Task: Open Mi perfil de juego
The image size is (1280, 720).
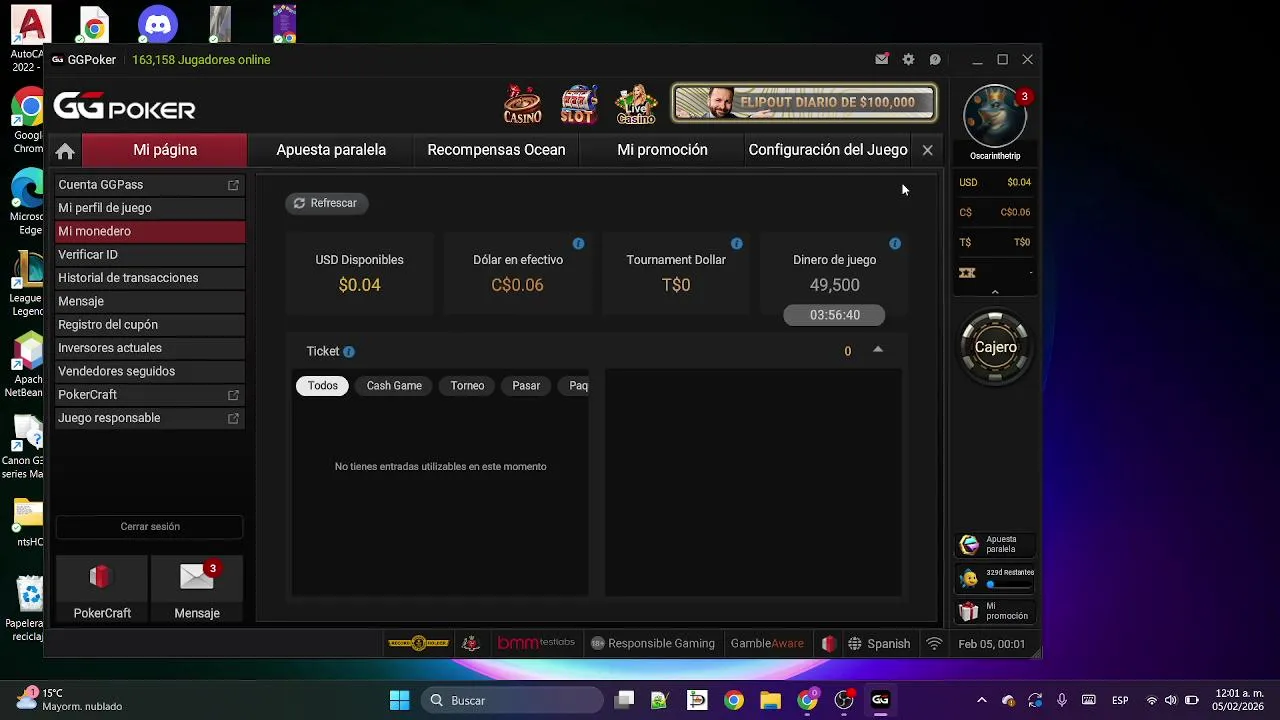Action: (x=149, y=208)
